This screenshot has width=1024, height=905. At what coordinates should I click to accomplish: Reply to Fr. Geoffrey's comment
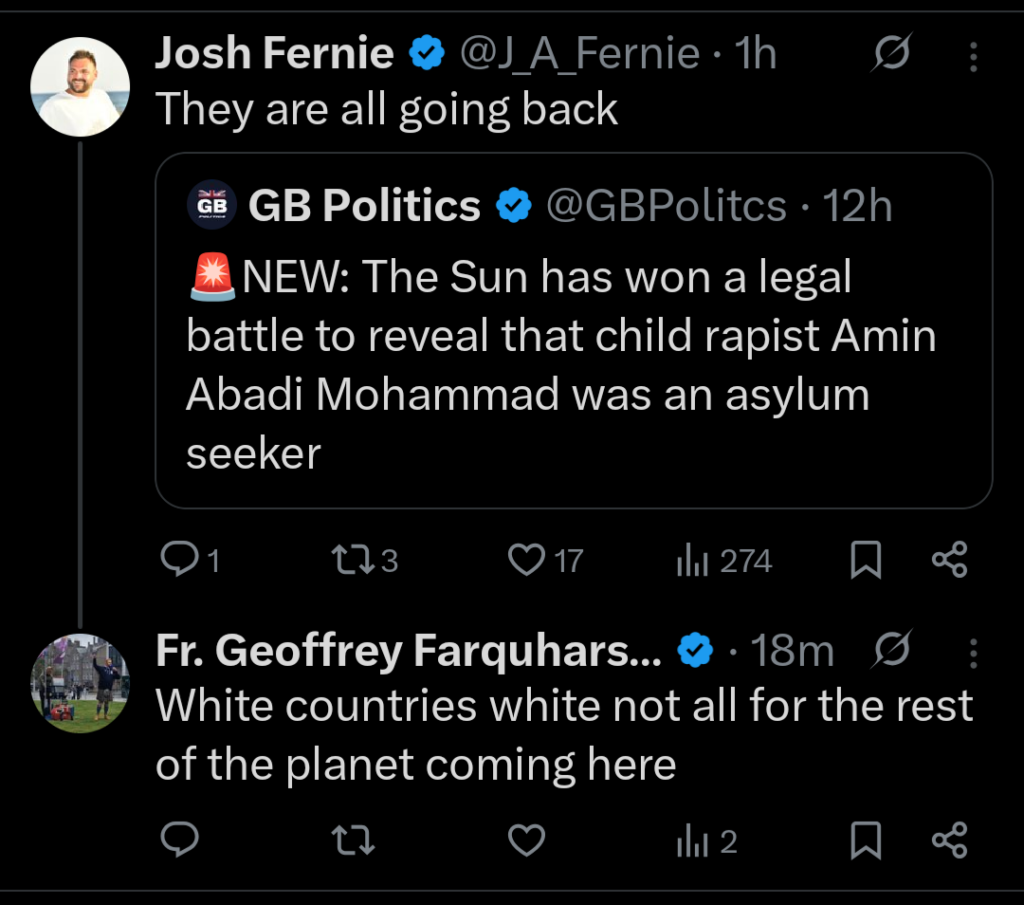click(x=180, y=841)
